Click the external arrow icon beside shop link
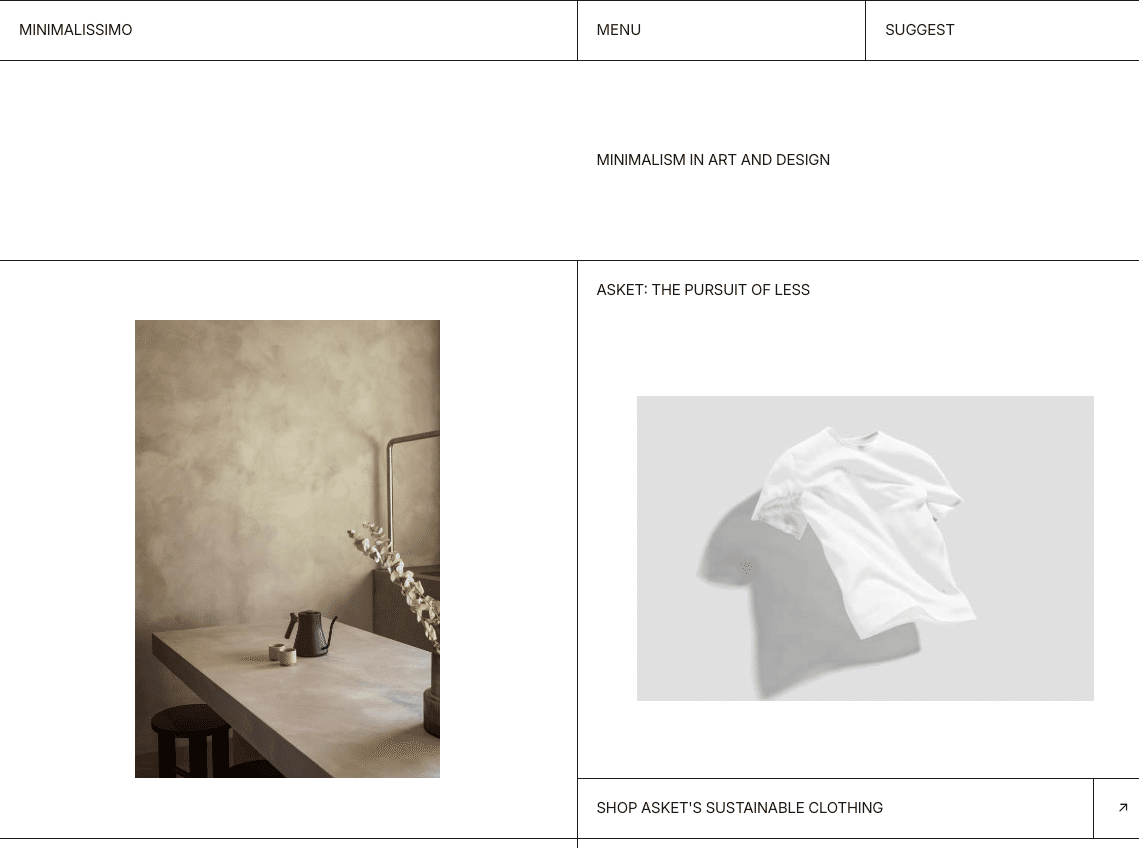1139x848 pixels. coord(1122,807)
